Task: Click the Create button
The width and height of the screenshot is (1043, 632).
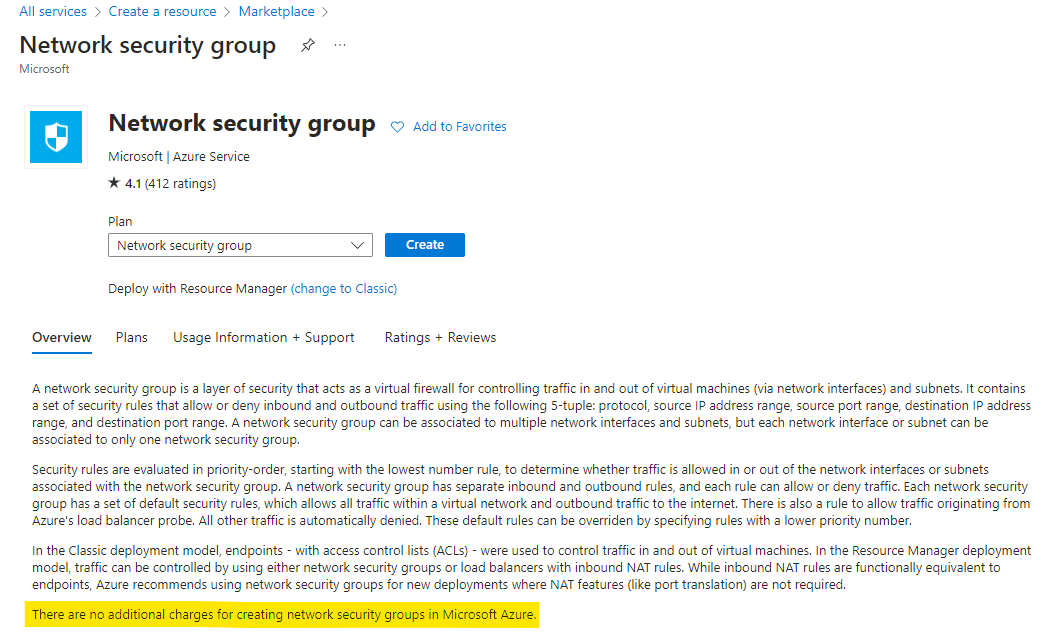Action: (424, 245)
